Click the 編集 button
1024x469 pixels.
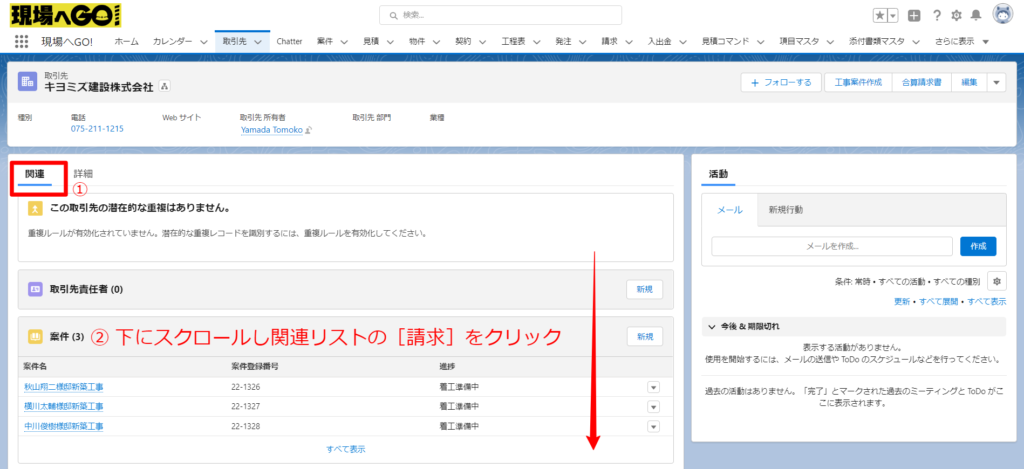coord(969,82)
